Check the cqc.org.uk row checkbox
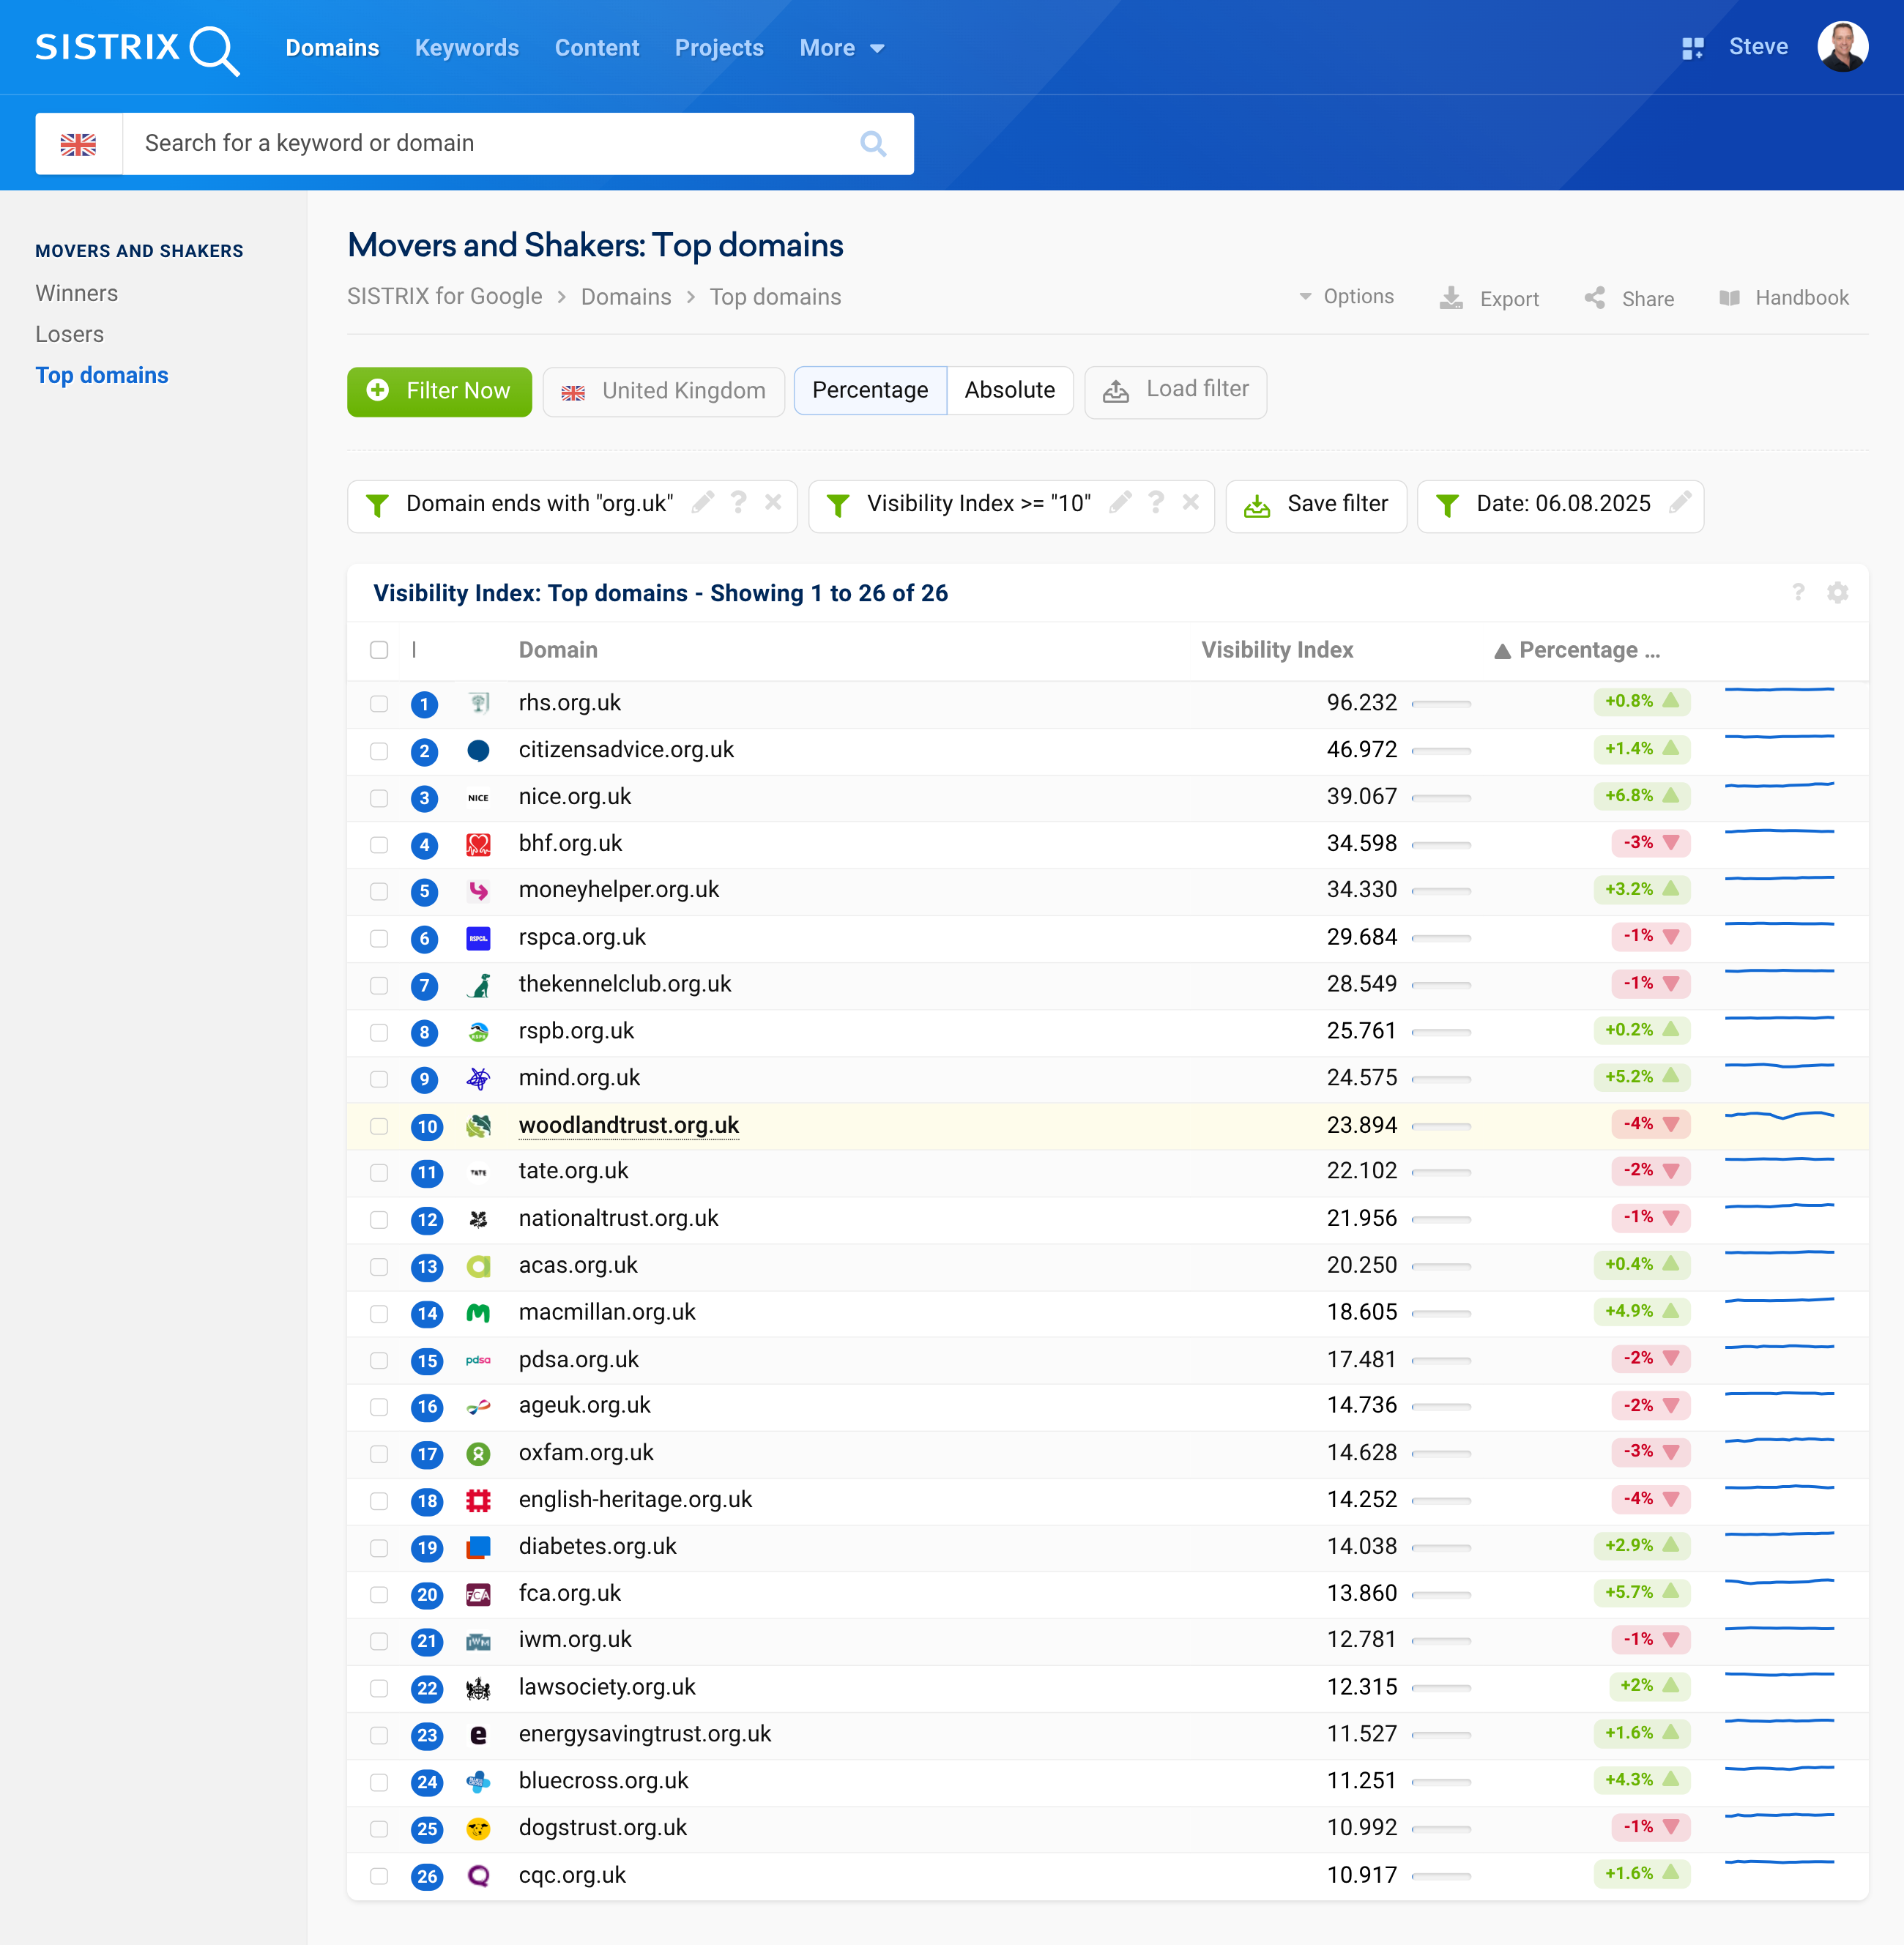The image size is (1904, 1945). click(379, 1876)
